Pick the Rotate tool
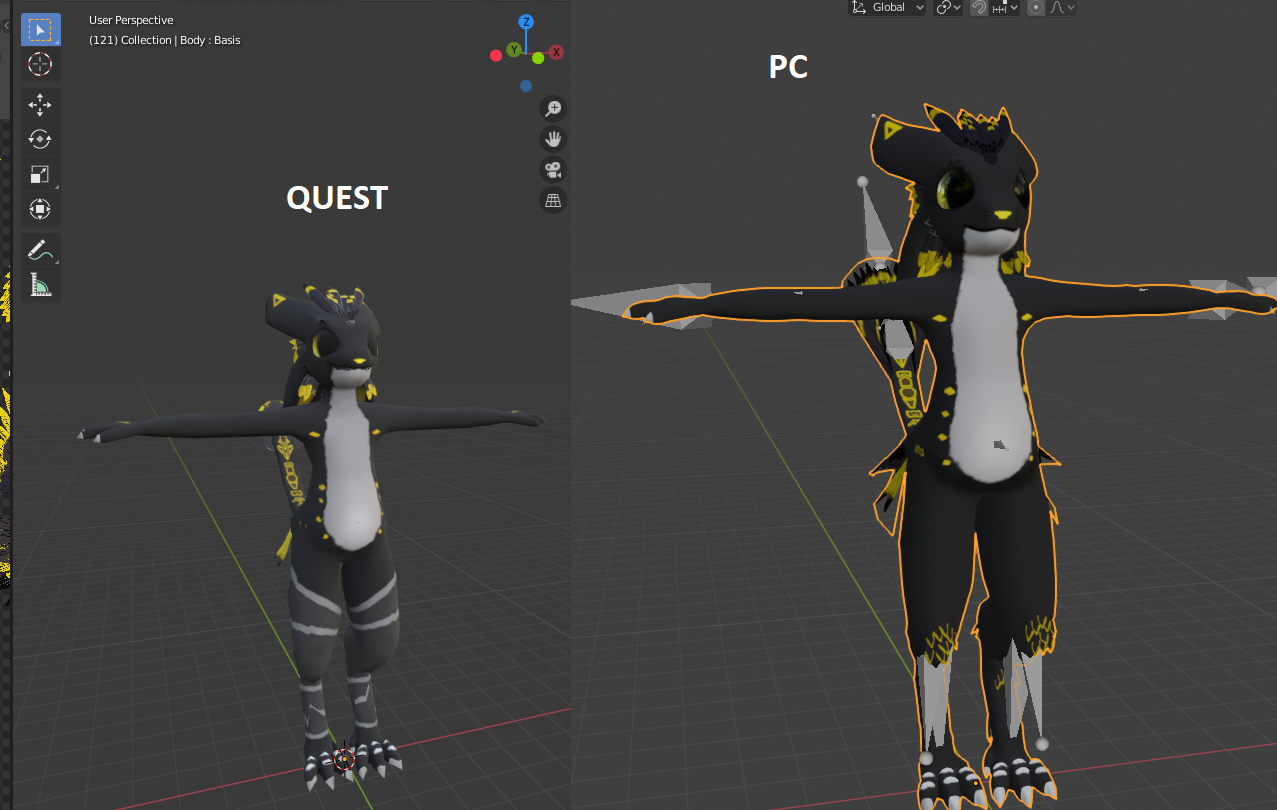 click(x=40, y=139)
